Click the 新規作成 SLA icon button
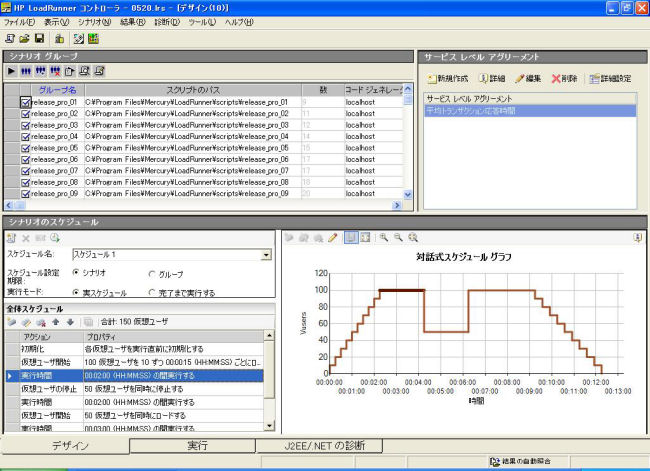The width and height of the screenshot is (650, 471). [447, 78]
